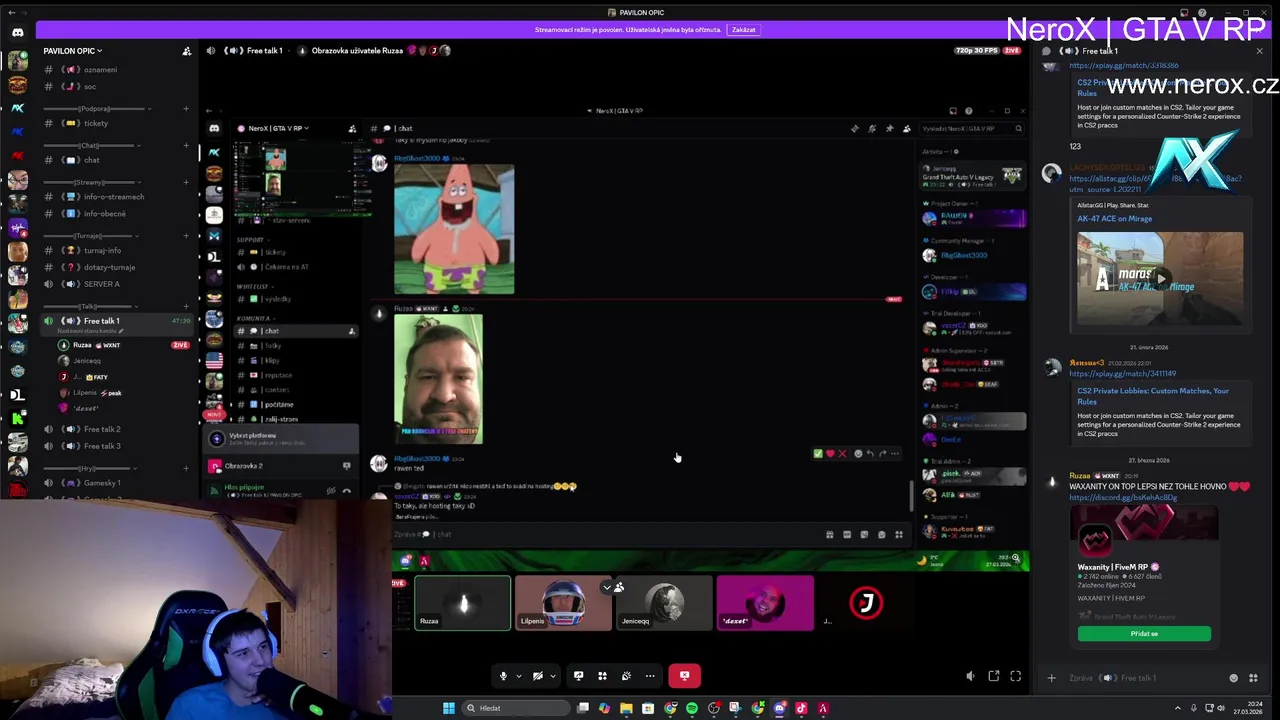Join Free talk 3 voice channel

tap(117, 446)
